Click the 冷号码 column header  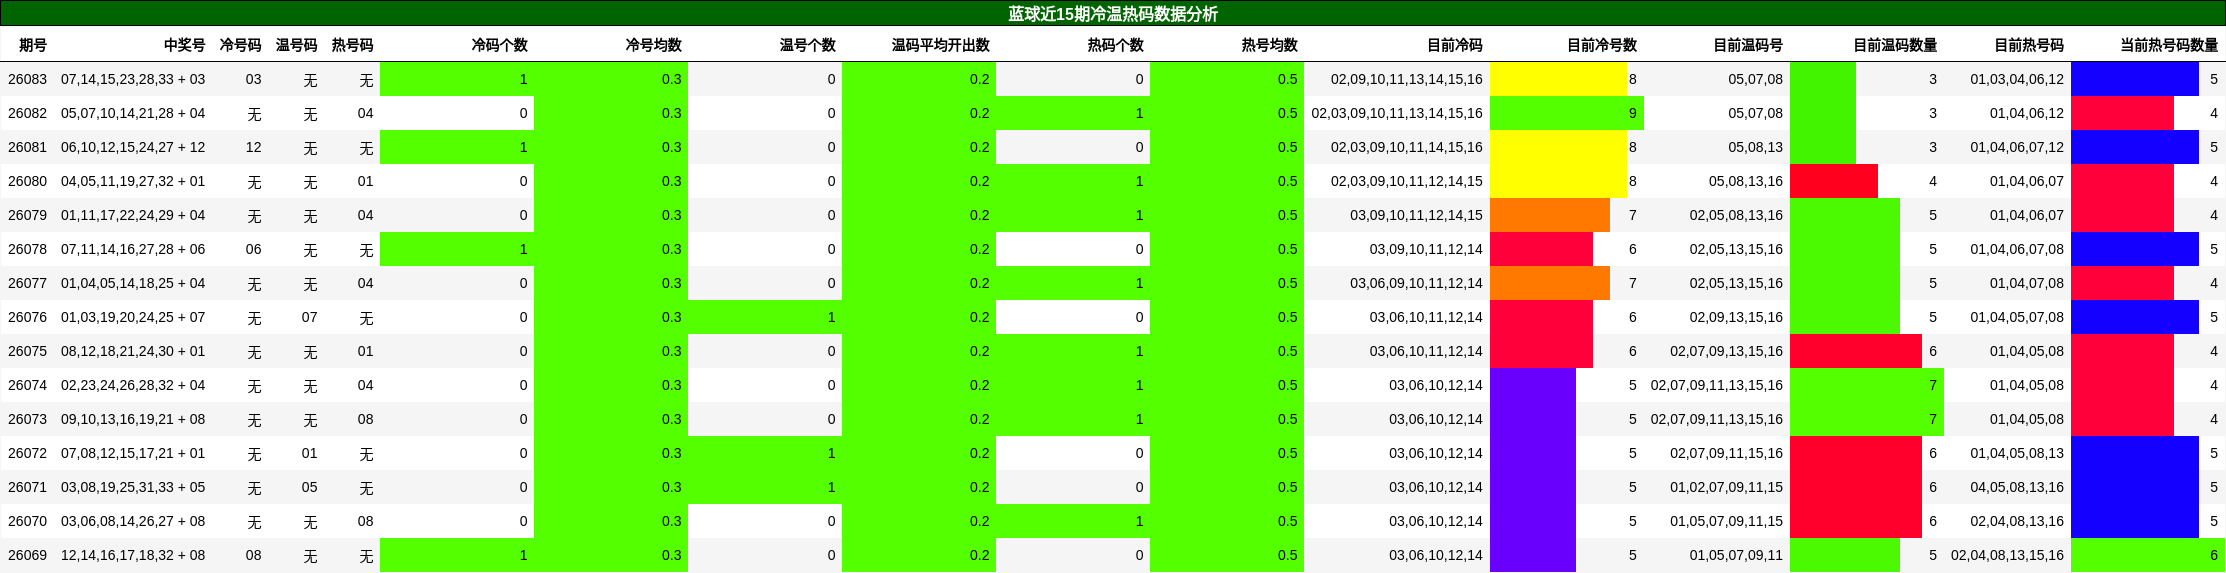tap(241, 45)
